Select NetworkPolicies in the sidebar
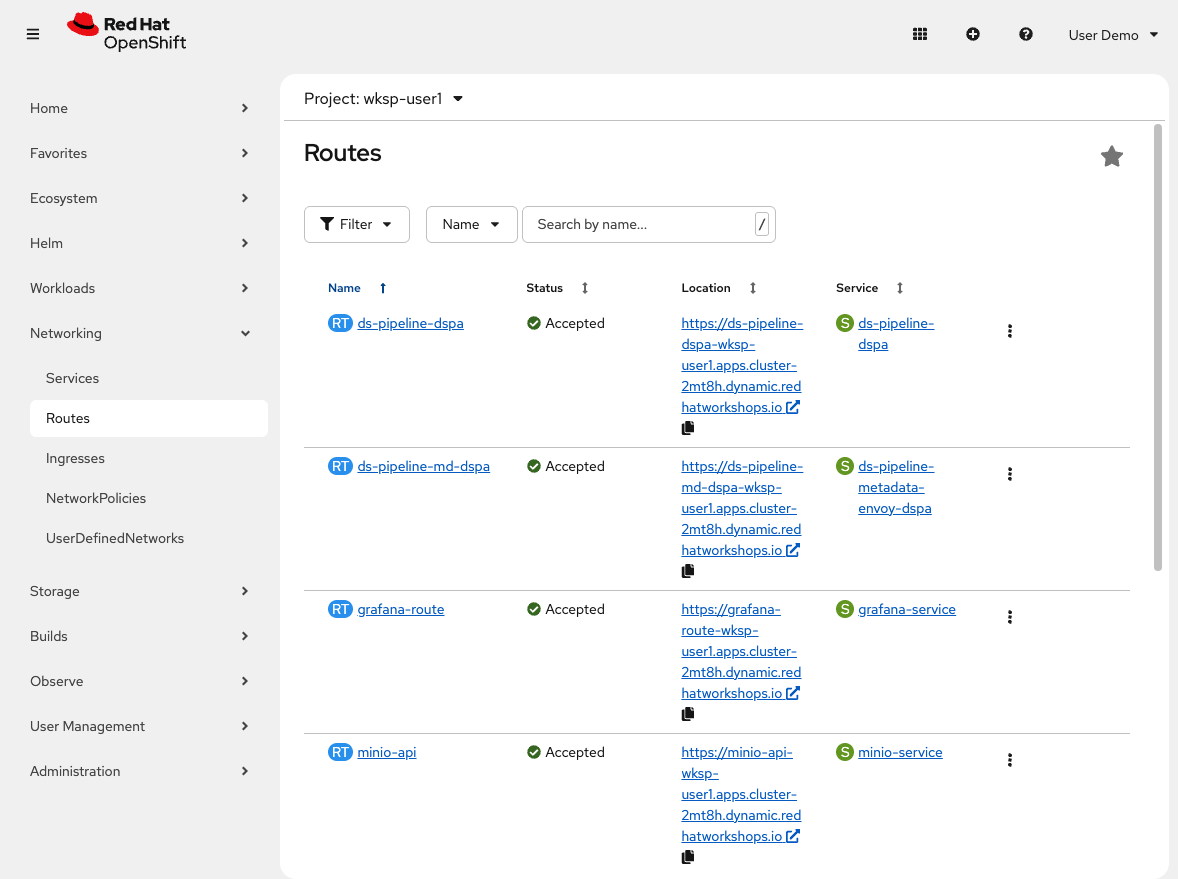 [x=96, y=498]
